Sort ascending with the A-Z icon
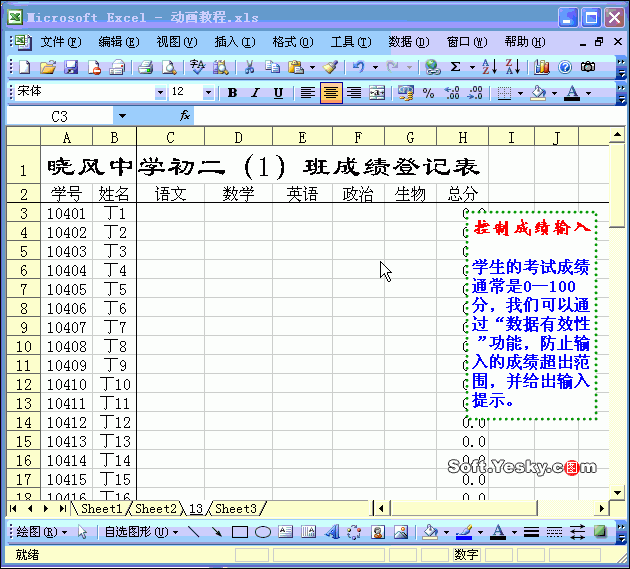 pyautogui.click(x=490, y=67)
